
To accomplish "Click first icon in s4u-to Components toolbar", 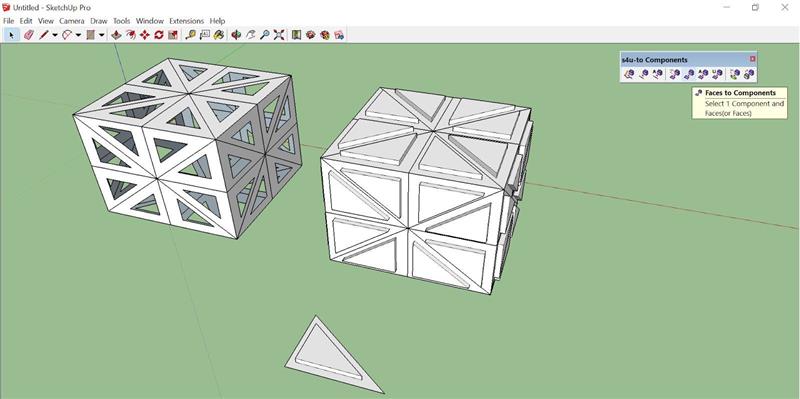I will pyautogui.click(x=629, y=74).
